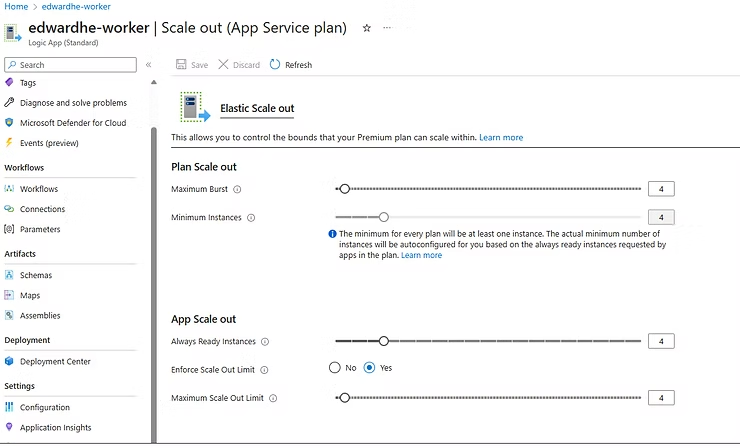Screen dimensions: 740x448
Task: Open edwardhe-worker breadcrumb link
Action: coord(76,7)
